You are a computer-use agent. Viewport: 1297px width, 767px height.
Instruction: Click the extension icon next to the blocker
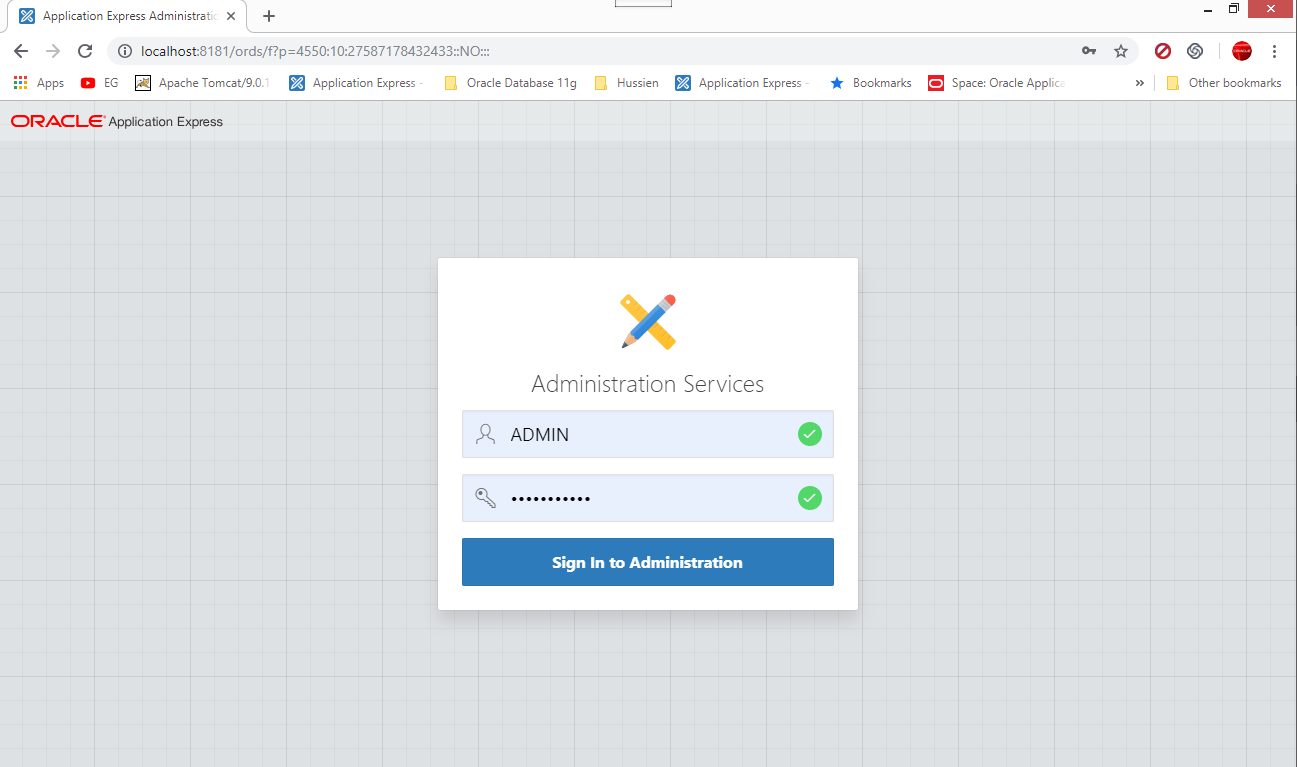1194,51
